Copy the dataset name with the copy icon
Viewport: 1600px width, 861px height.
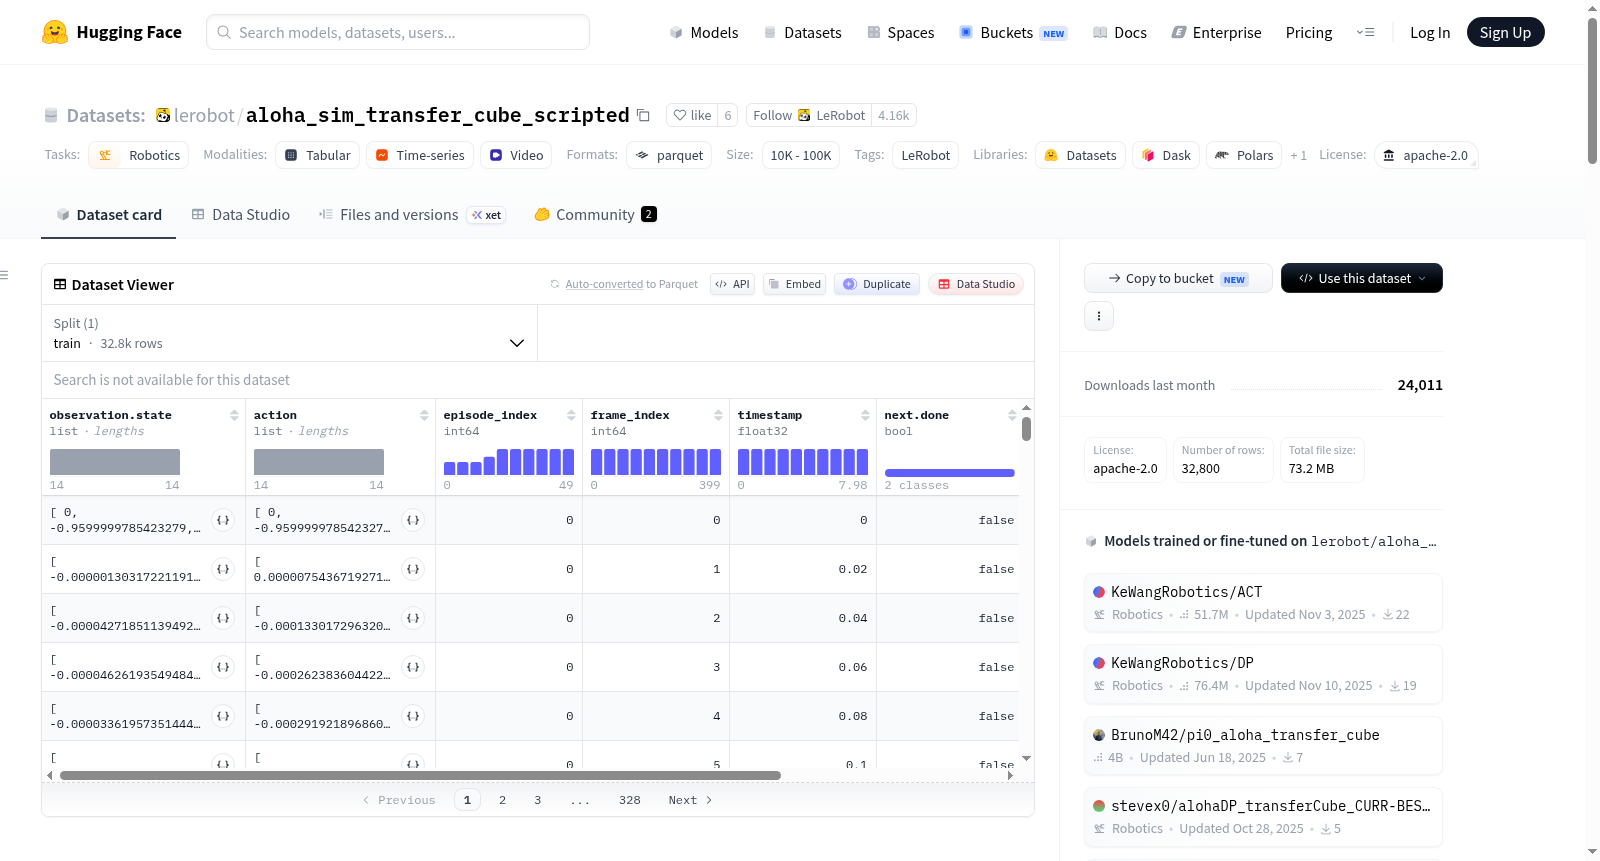tap(643, 115)
